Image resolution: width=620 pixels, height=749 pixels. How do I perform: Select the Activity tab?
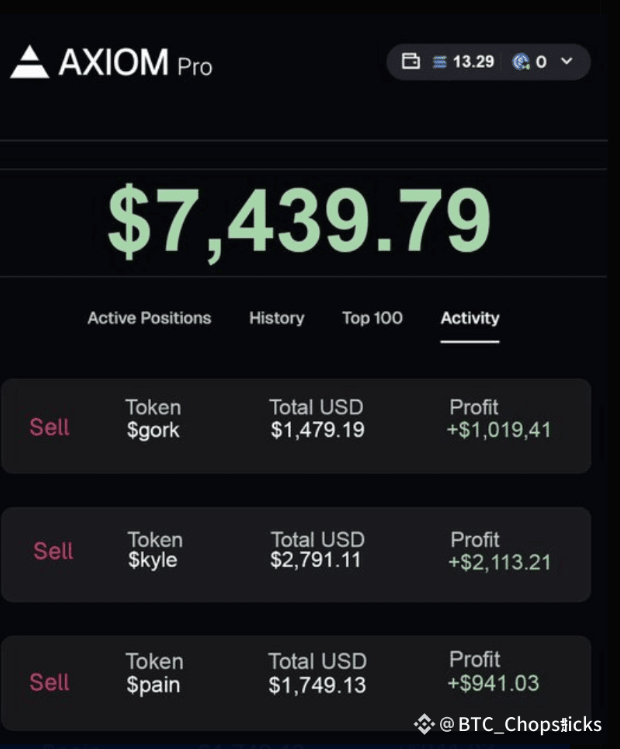point(470,318)
